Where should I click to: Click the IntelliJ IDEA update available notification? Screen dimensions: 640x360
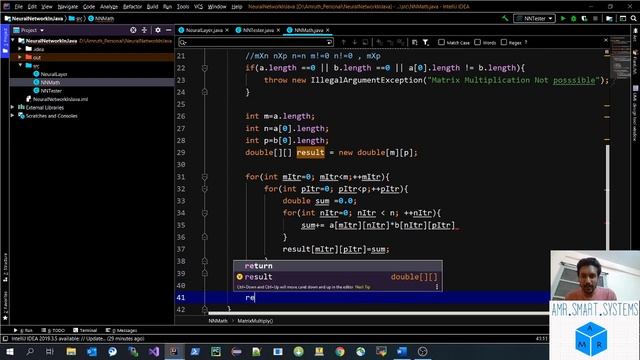(78, 339)
